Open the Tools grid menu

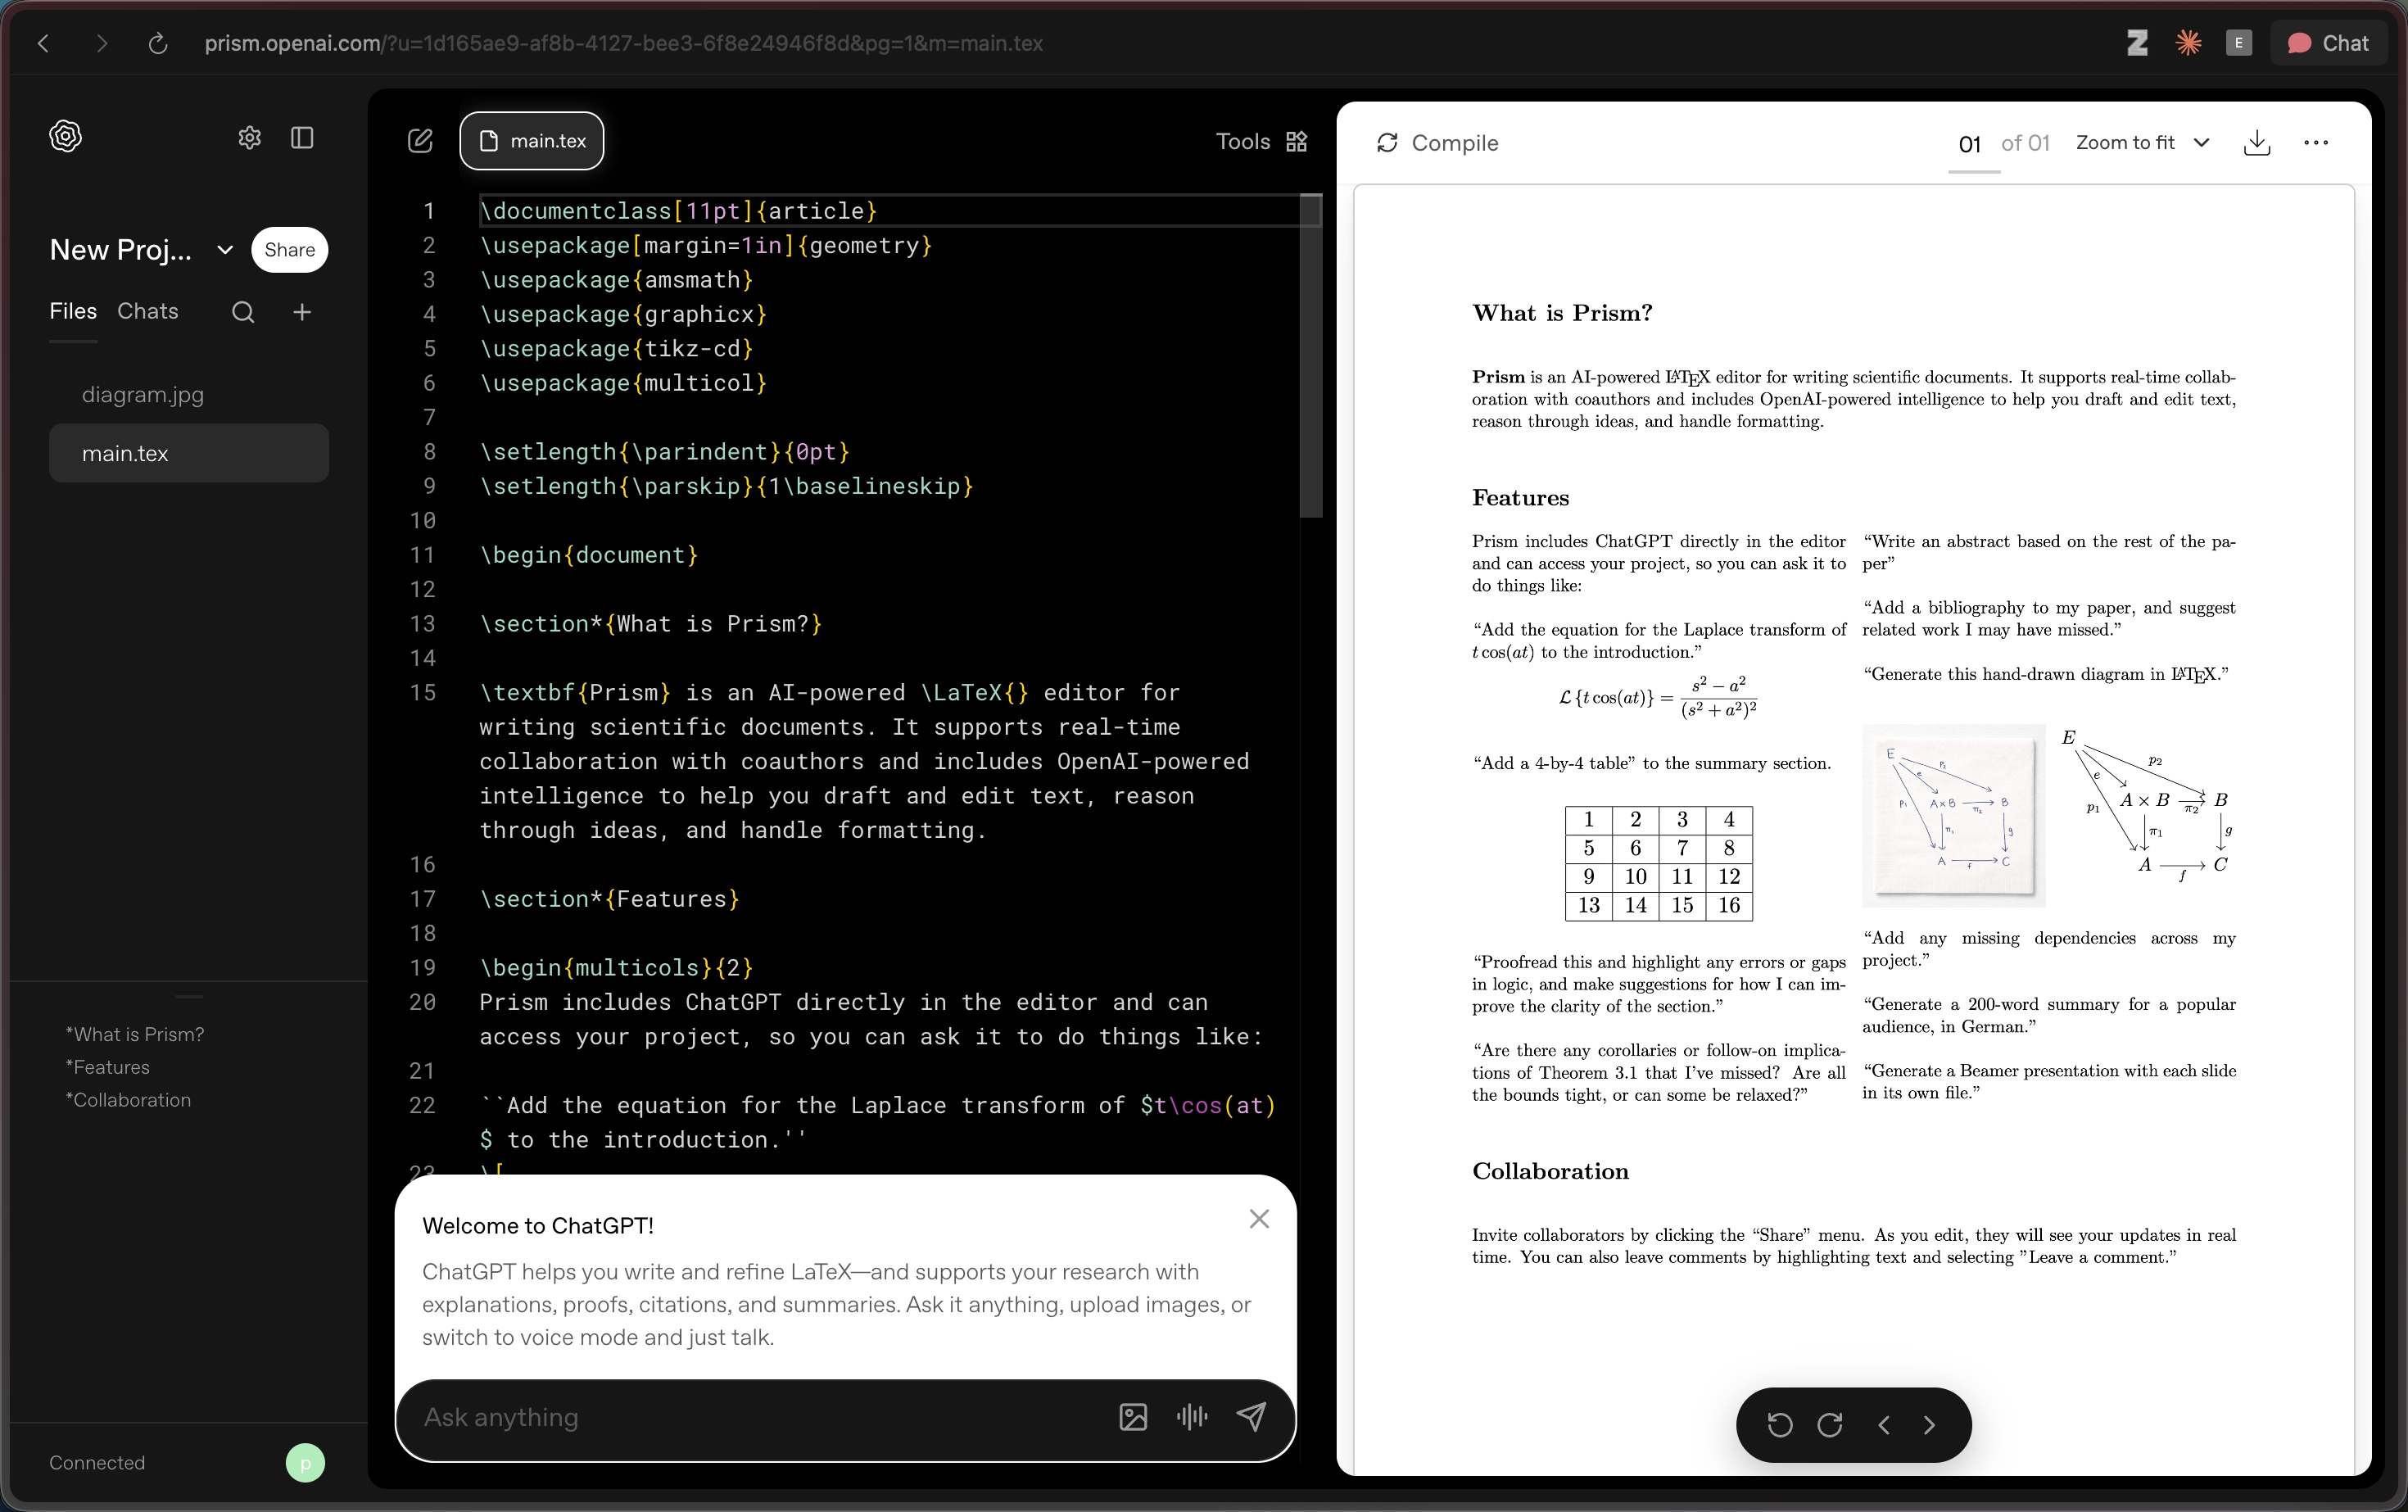[x=1261, y=141]
